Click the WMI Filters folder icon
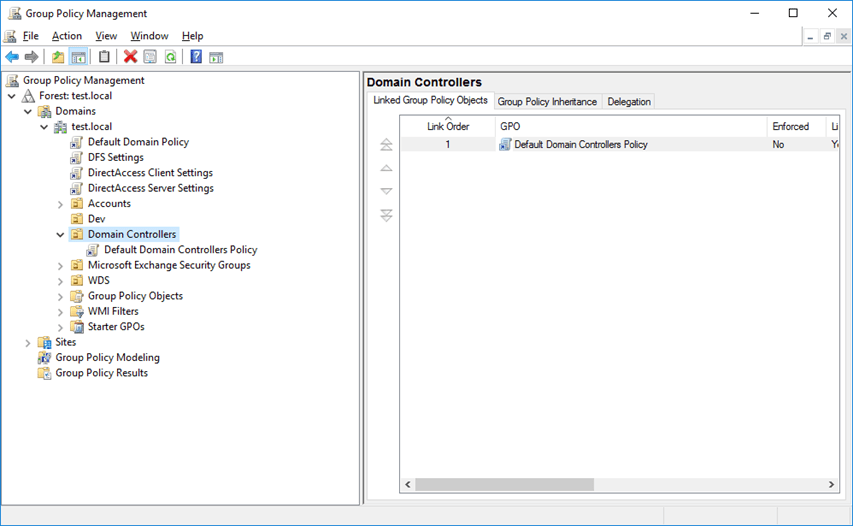Screen dimensions: 853x526 coord(77,311)
